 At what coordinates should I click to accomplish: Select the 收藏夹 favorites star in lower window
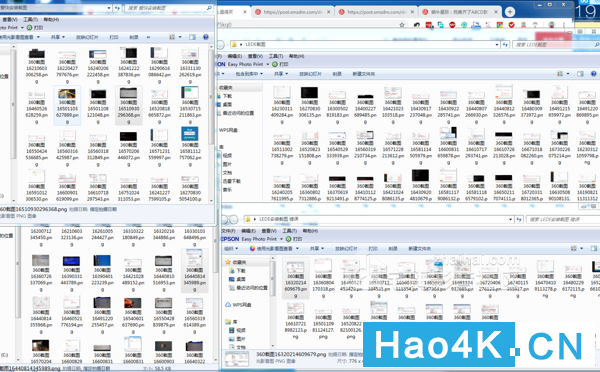tap(228, 262)
